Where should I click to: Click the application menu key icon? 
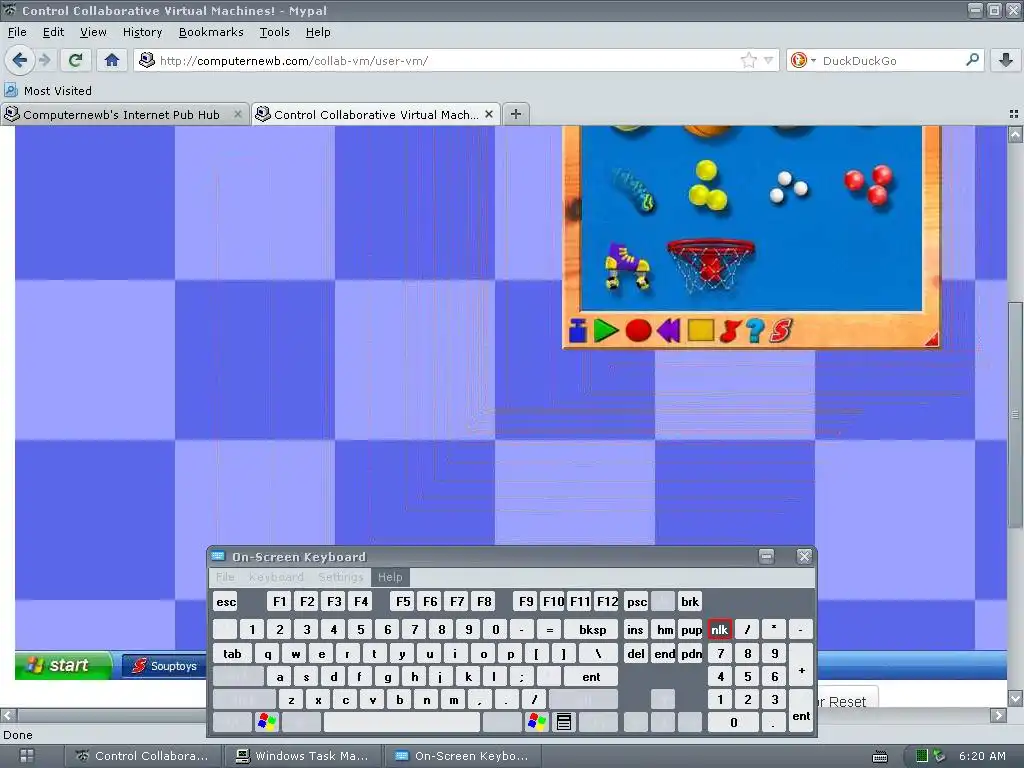[x=564, y=722]
